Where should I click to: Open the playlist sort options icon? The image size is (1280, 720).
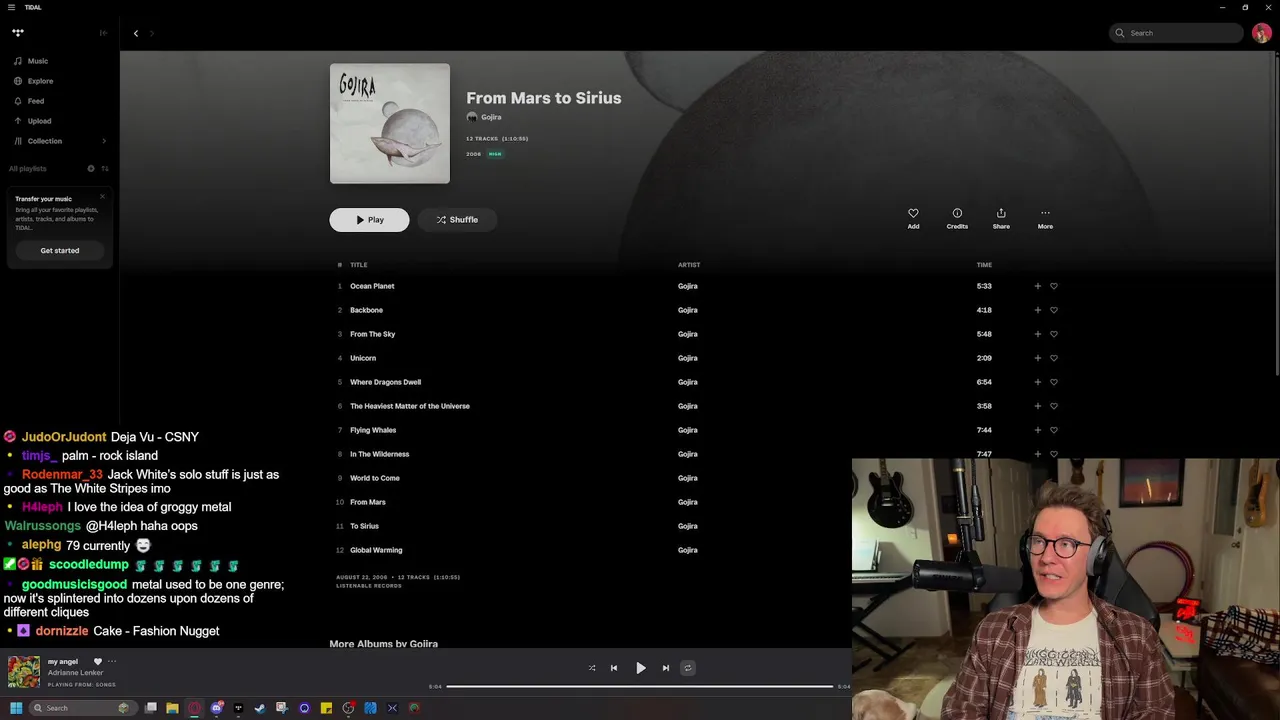[105, 168]
